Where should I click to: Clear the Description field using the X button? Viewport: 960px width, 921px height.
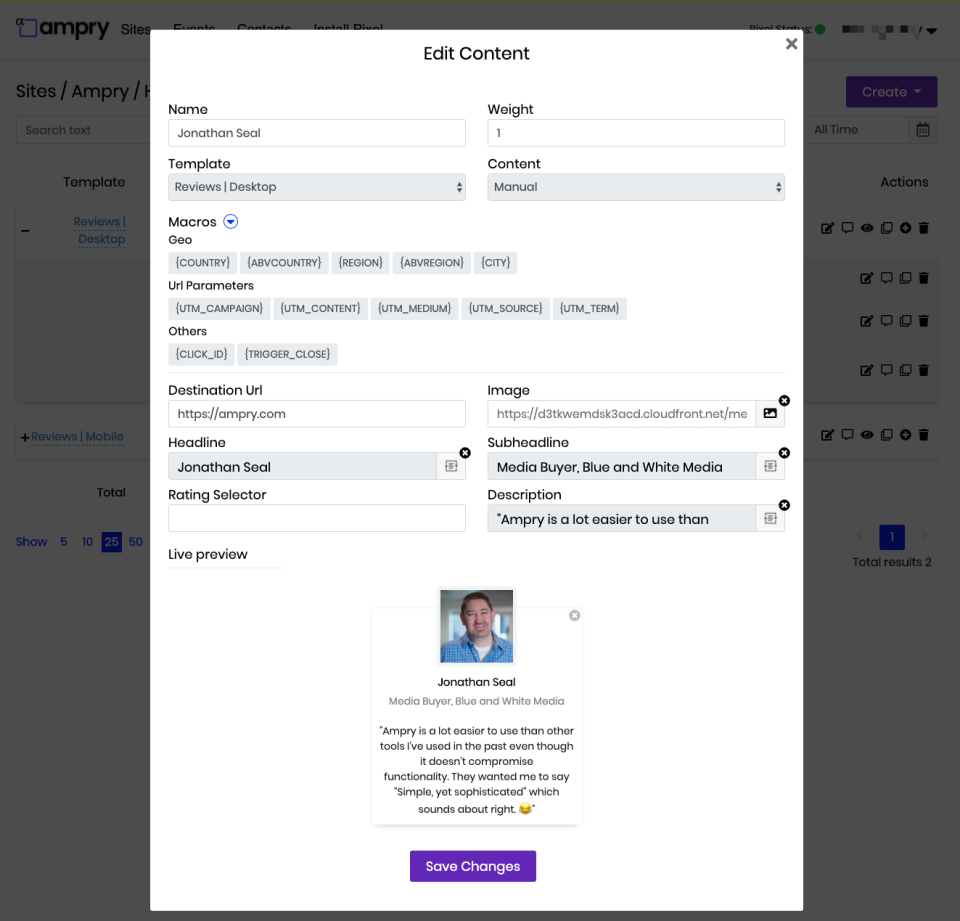click(x=785, y=505)
